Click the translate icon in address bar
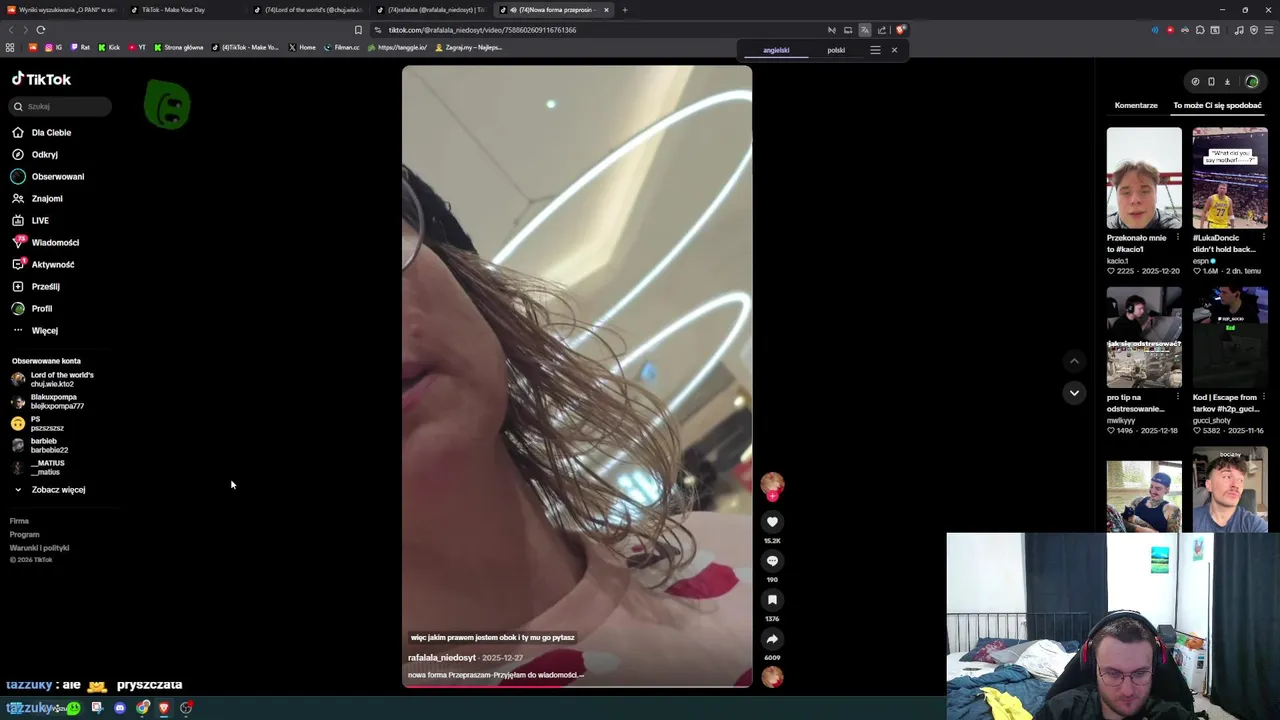1280x720 pixels. click(865, 30)
